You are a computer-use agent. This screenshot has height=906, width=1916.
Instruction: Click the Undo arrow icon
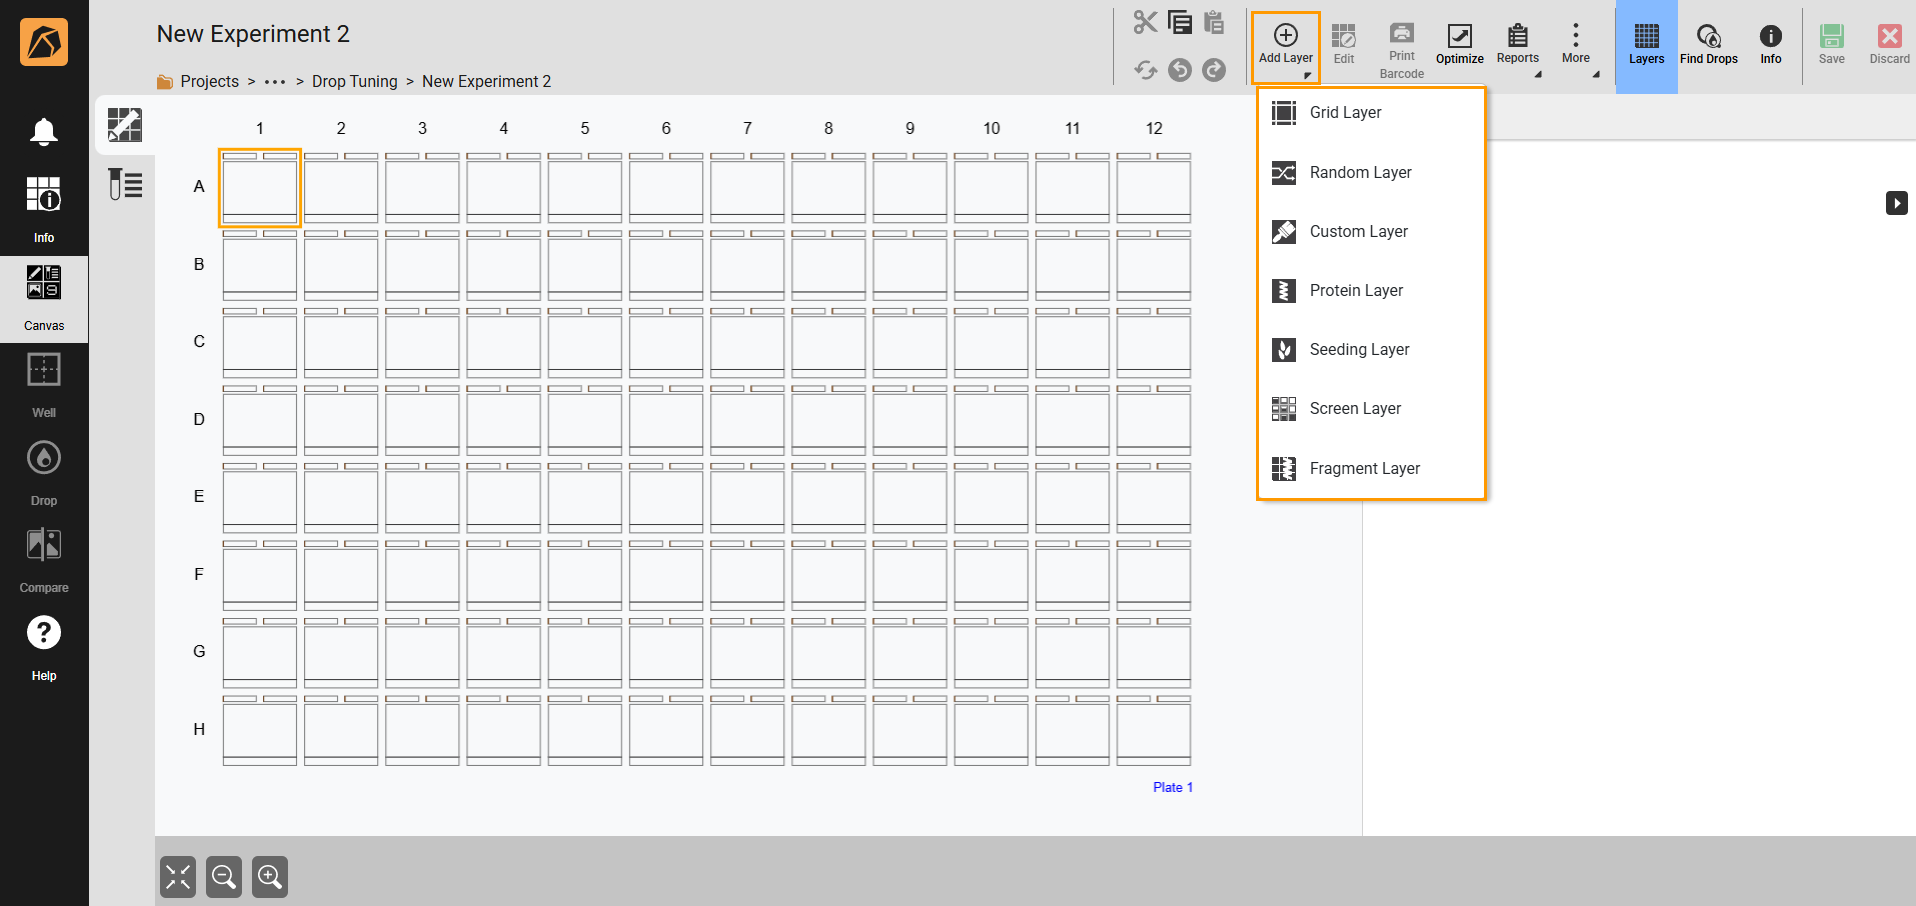click(x=1180, y=70)
